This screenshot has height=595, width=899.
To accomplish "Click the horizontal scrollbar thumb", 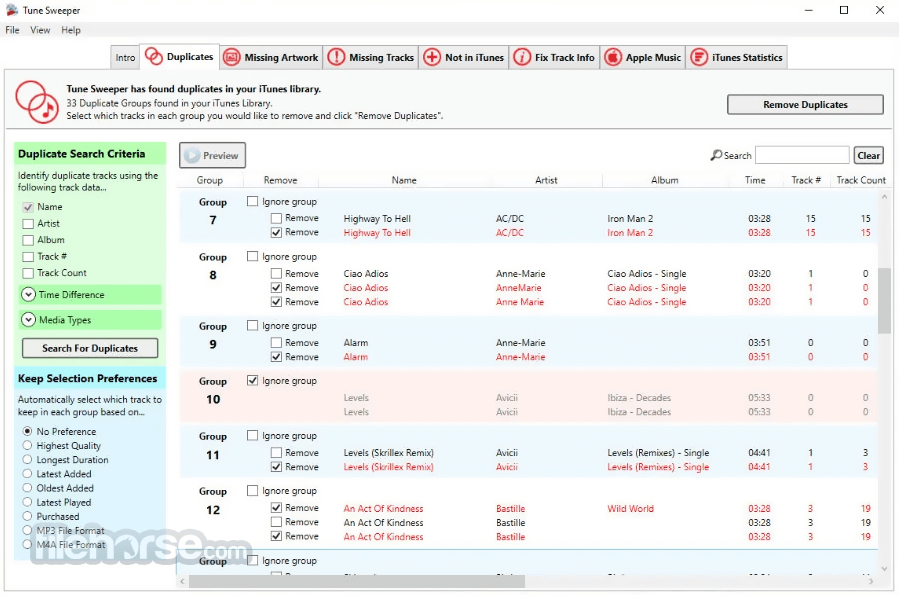I will pos(357,581).
